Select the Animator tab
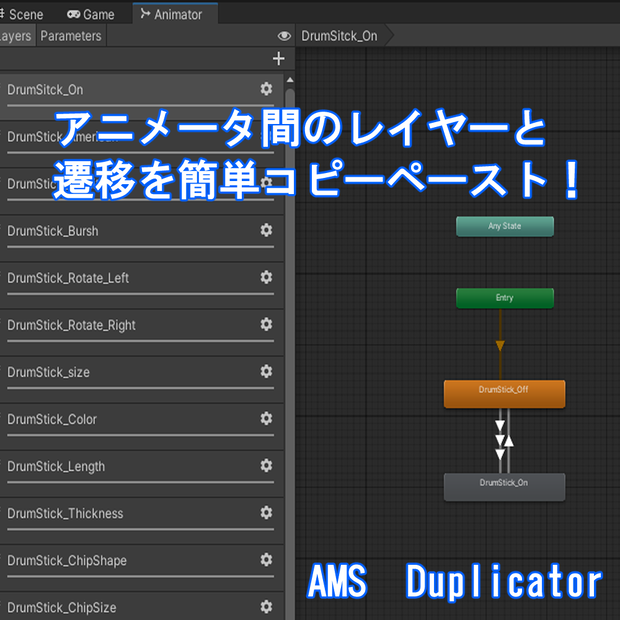The height and width of the screenshot is (620, 620). point(175,15)
